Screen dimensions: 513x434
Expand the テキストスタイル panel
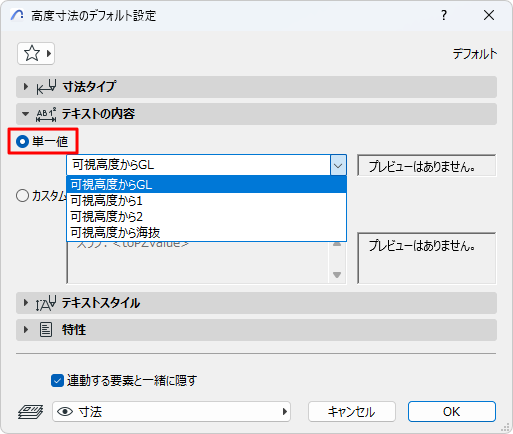point(26,303)
